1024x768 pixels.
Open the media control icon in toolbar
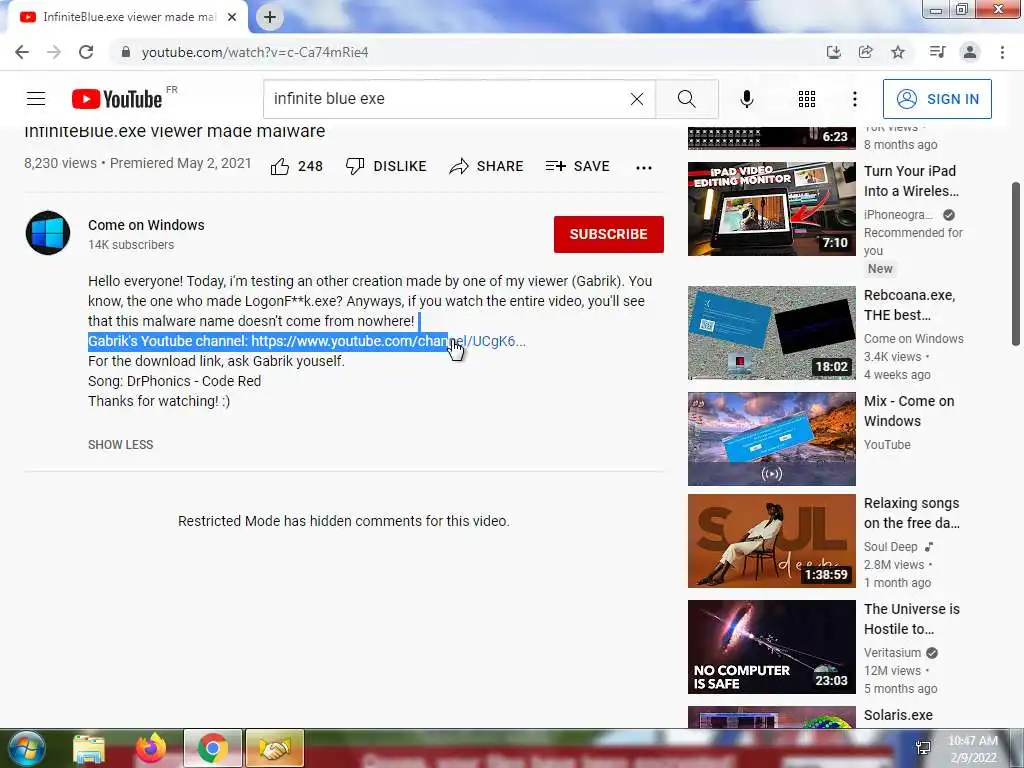[937, 52]
